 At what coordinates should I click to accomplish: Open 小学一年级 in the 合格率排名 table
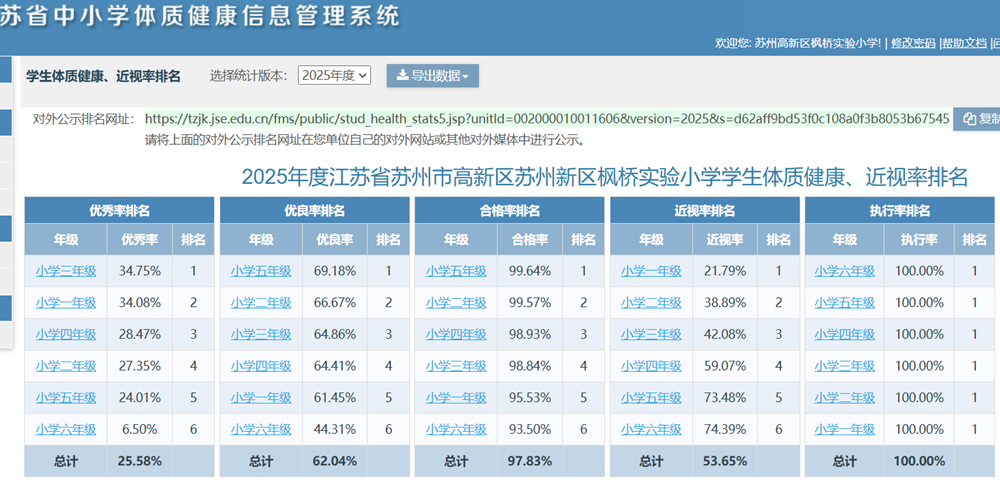456,398
